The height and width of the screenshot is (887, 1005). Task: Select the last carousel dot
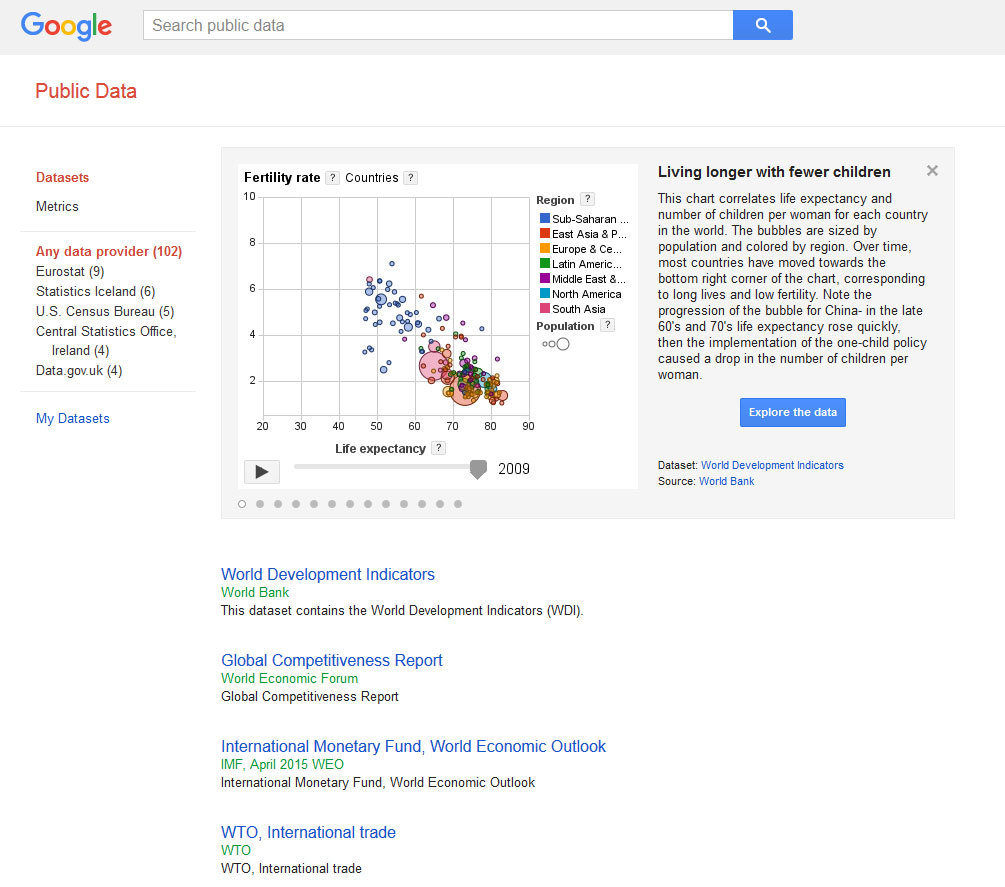458,504
